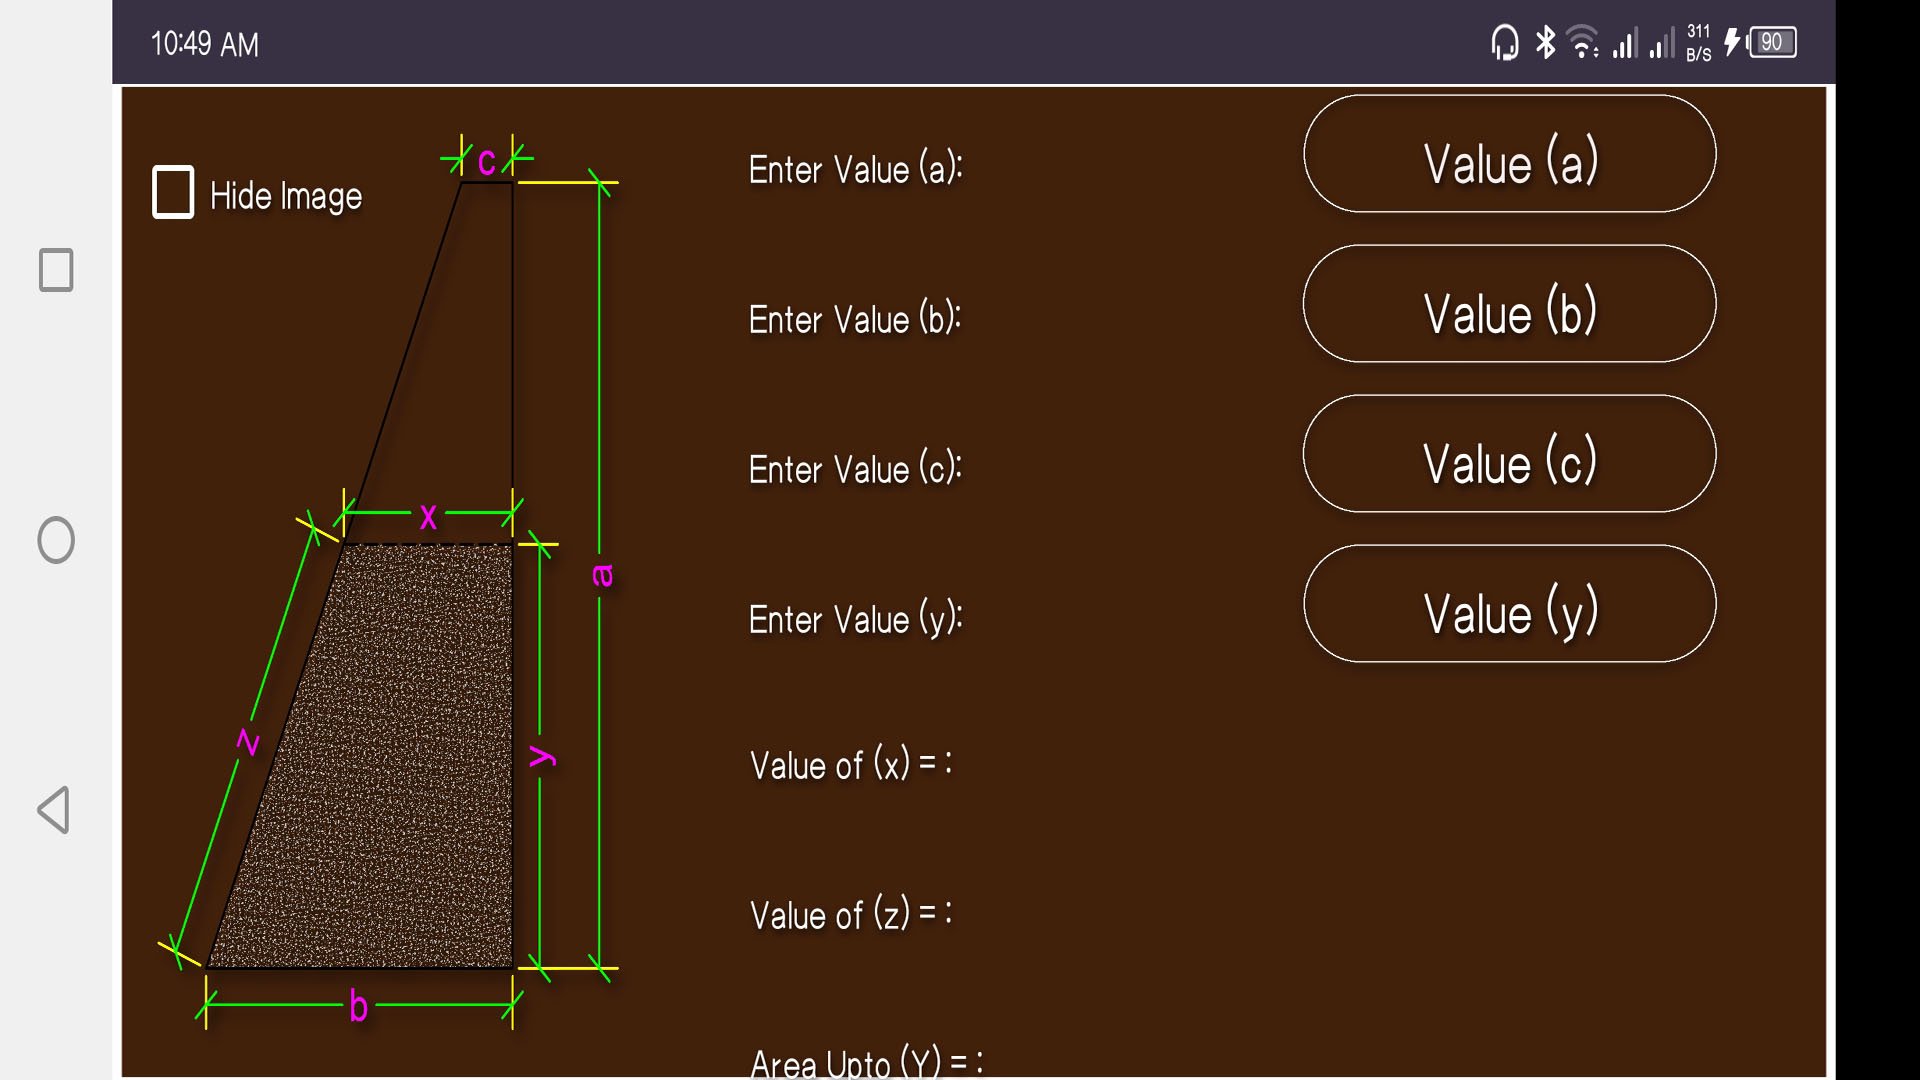Tap the recent apps square icon
This screenshot has width=1920, height=1080.
tap(56, 270)
